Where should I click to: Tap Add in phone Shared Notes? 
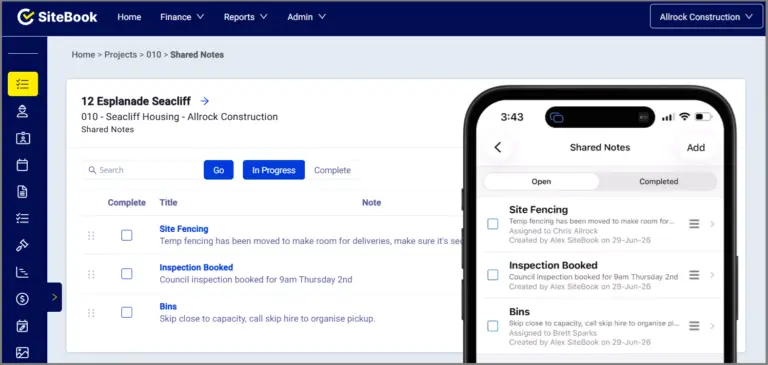coord(696,147)
